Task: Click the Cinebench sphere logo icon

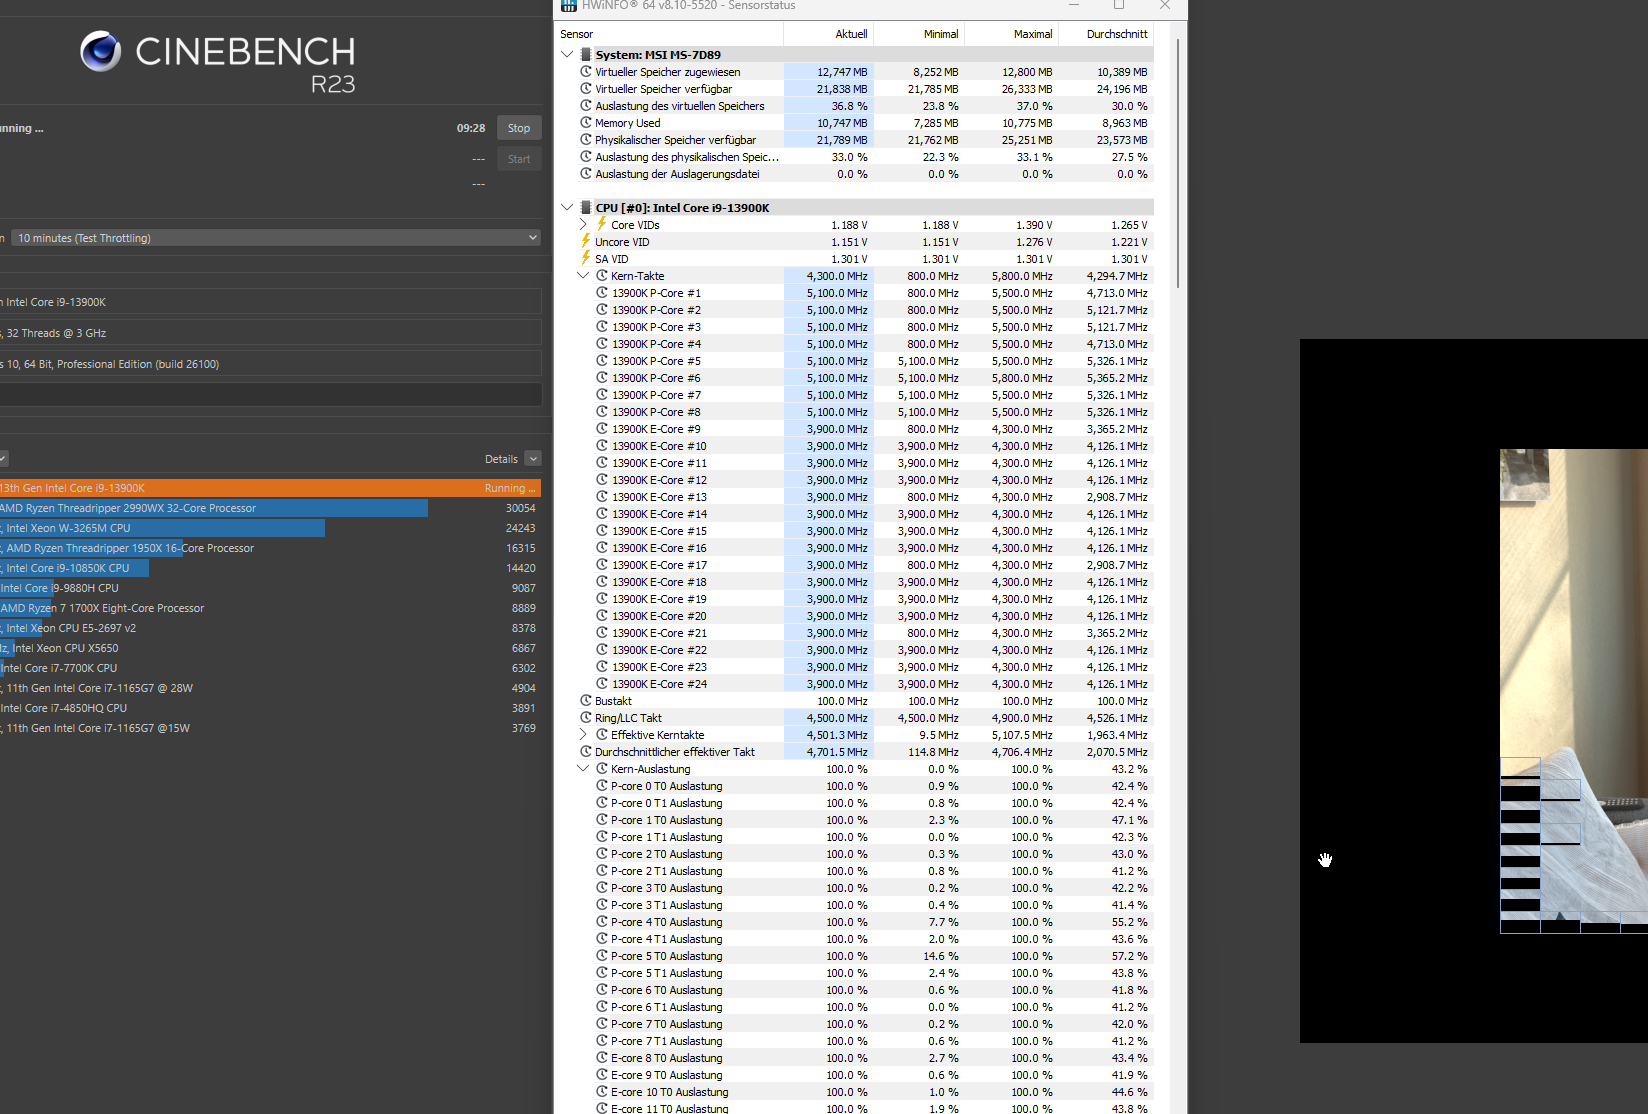Action: 100,51
